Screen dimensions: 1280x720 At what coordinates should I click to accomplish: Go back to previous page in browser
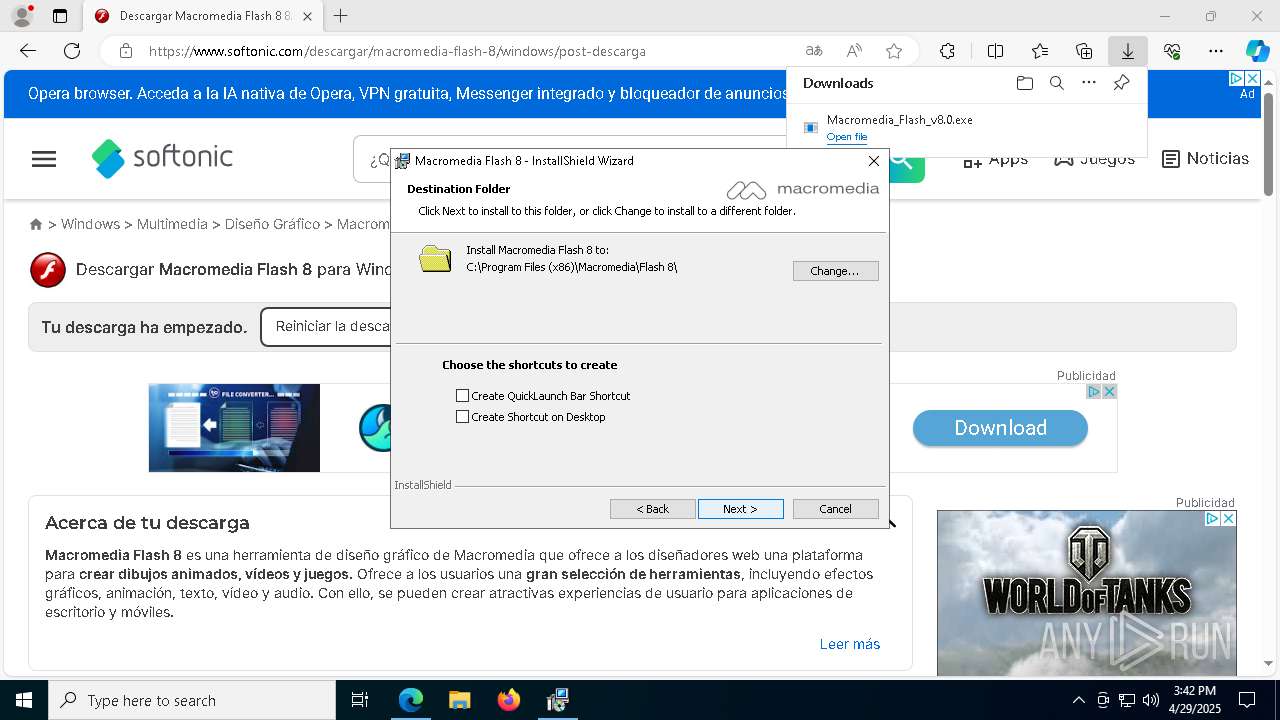(28, 51)
